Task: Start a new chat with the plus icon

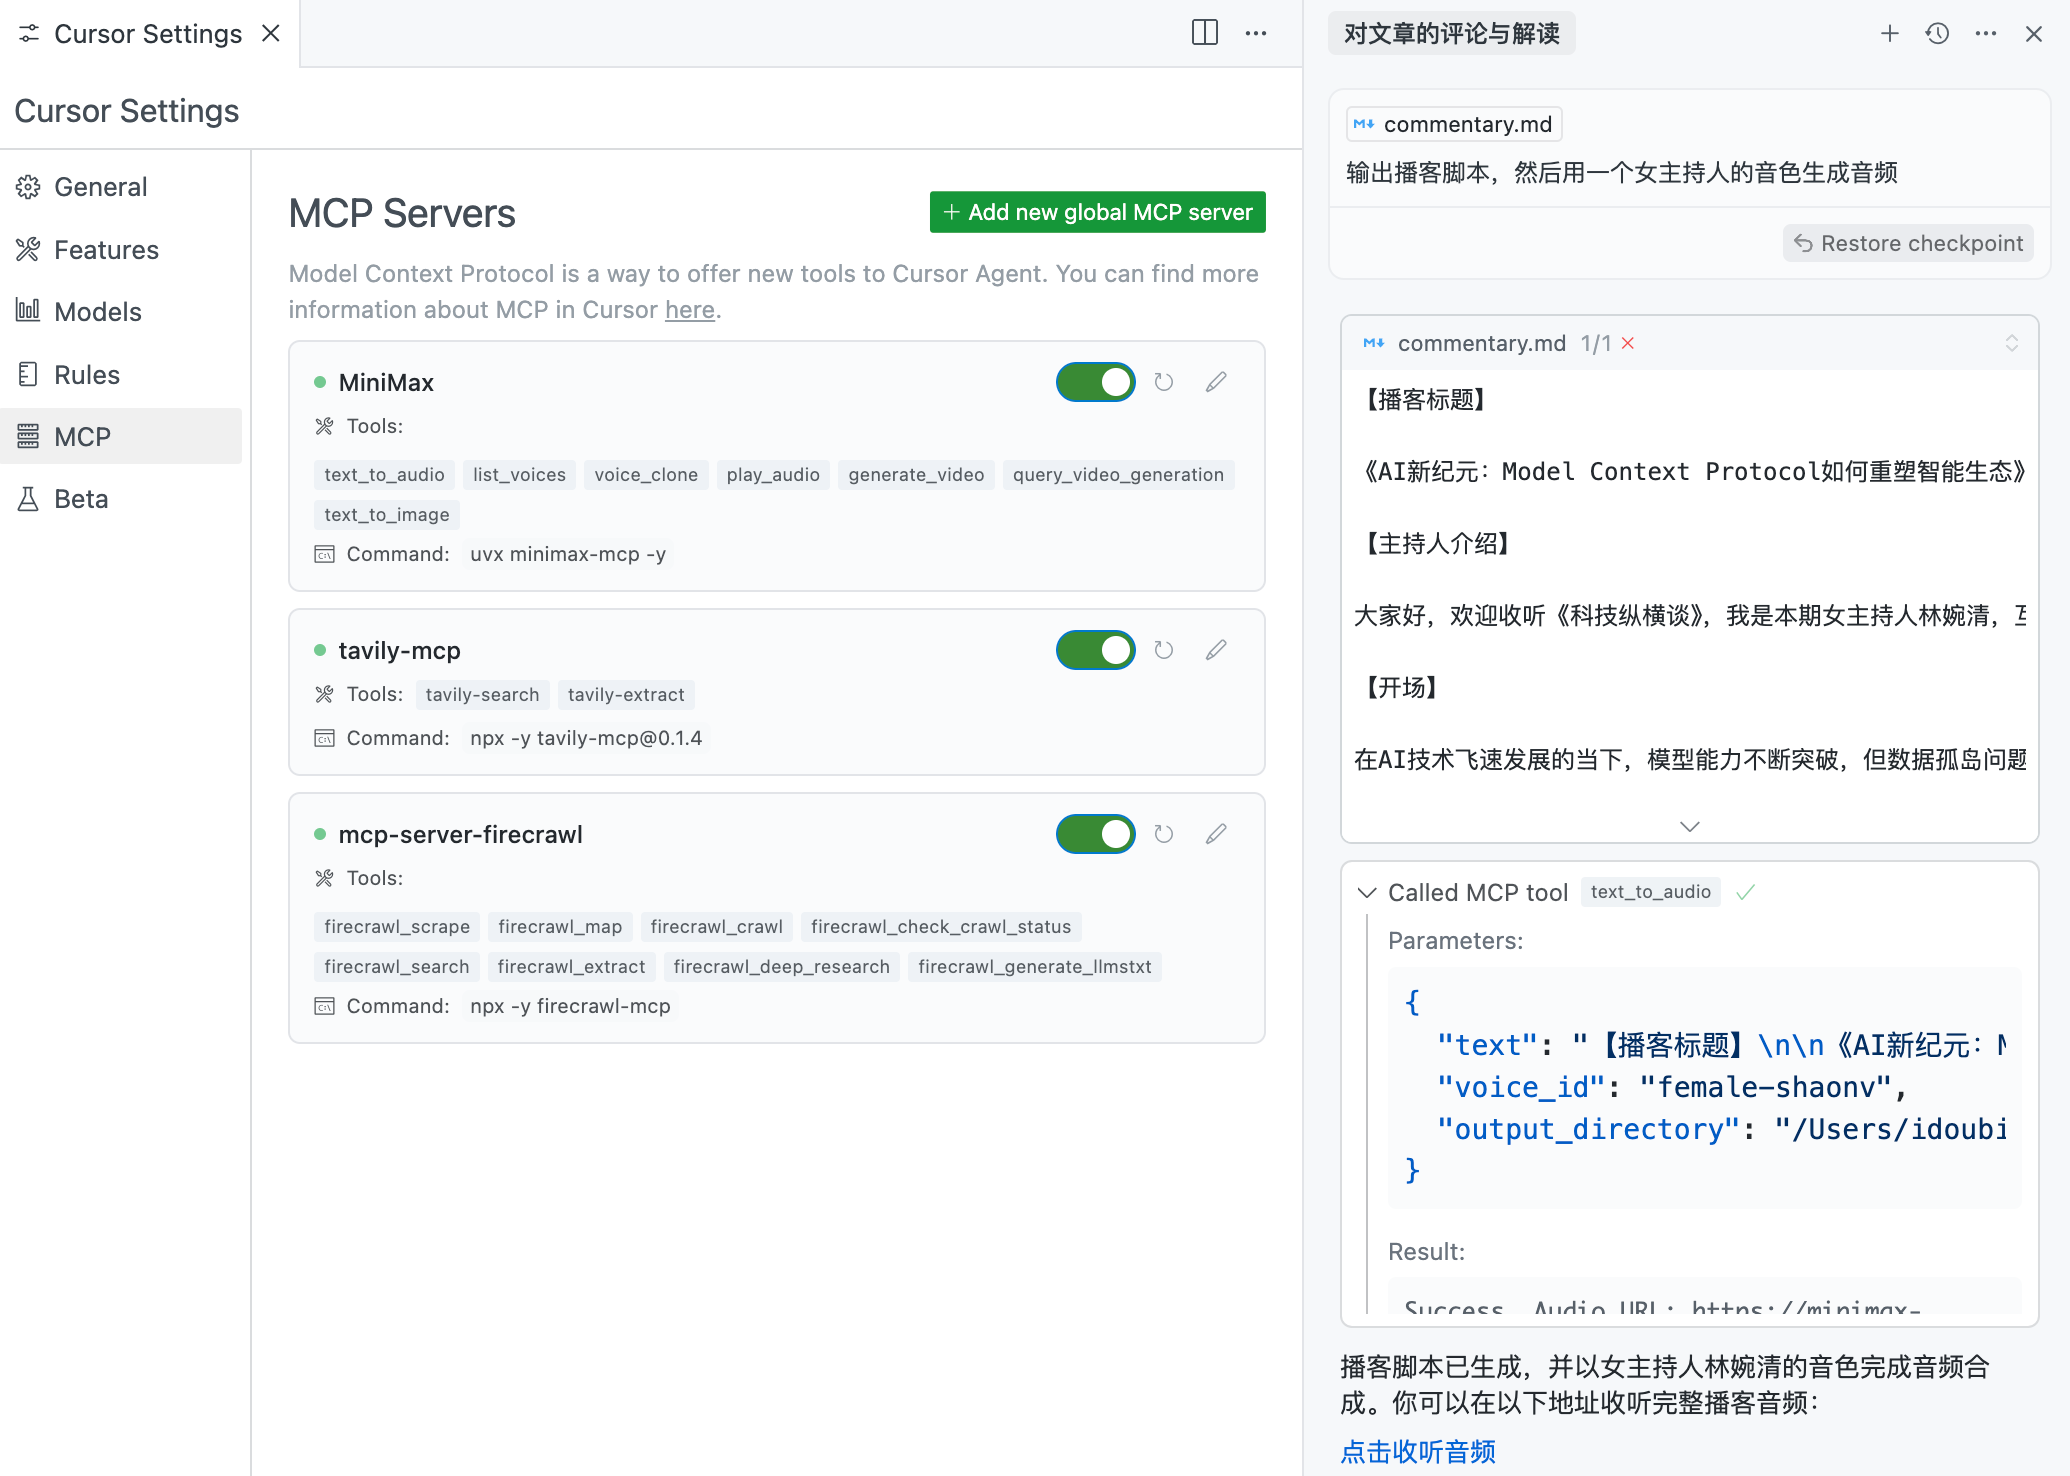Action: (1889, 34)
